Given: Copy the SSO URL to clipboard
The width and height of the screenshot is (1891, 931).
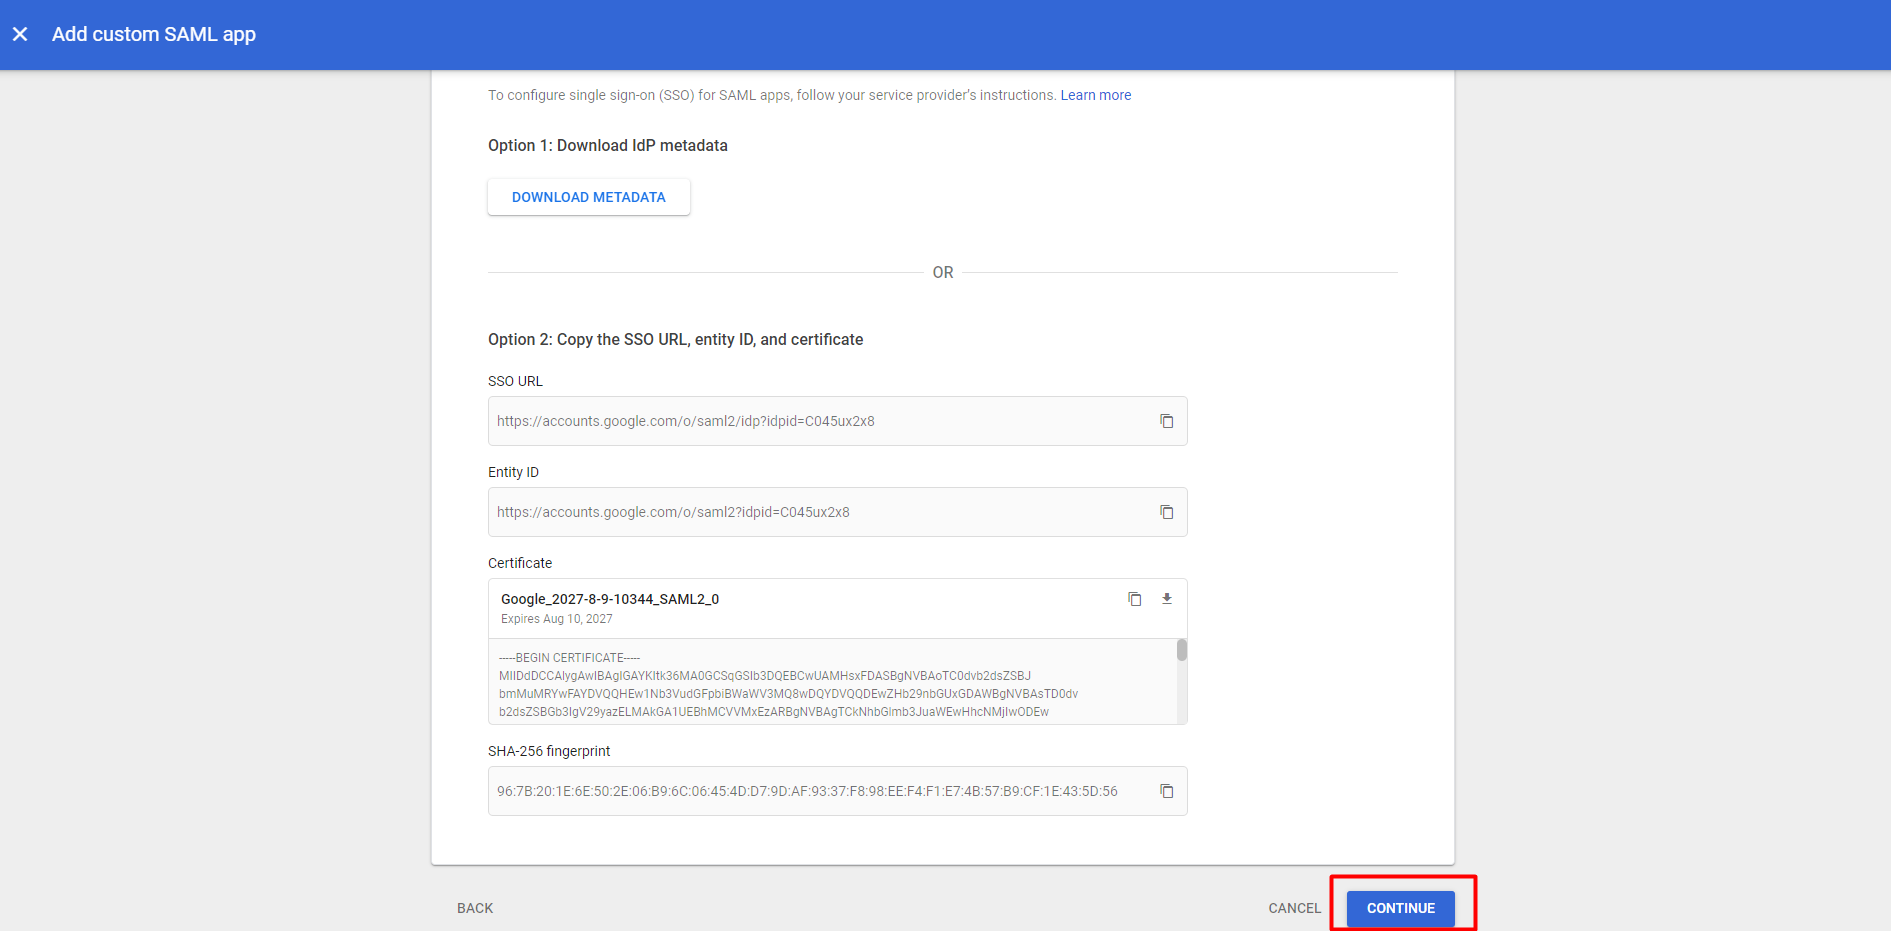Looking at the screenshot, I should click(x=1166, y=421).
